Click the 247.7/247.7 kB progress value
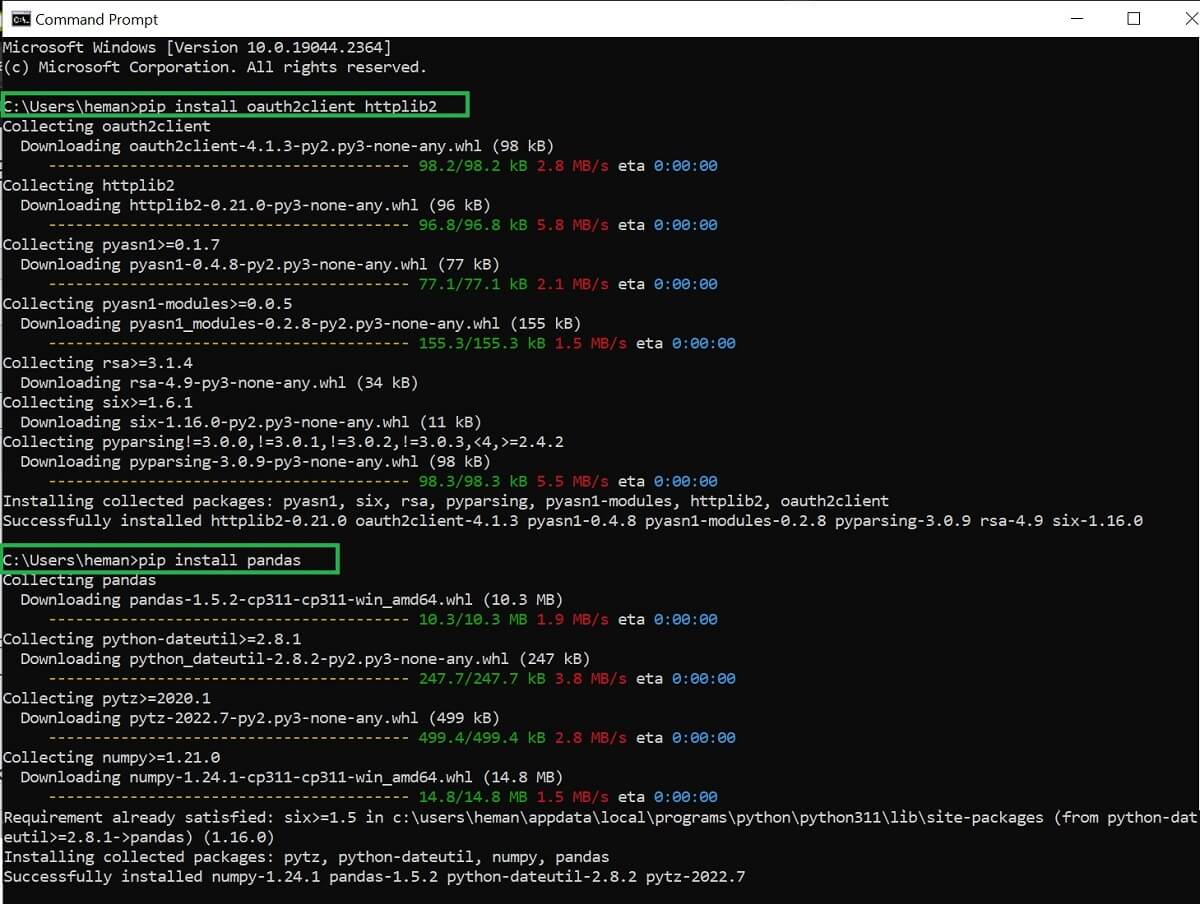The height and width of the screenshot is (904, 1200). pyautogui.click(x=482, y=678)
